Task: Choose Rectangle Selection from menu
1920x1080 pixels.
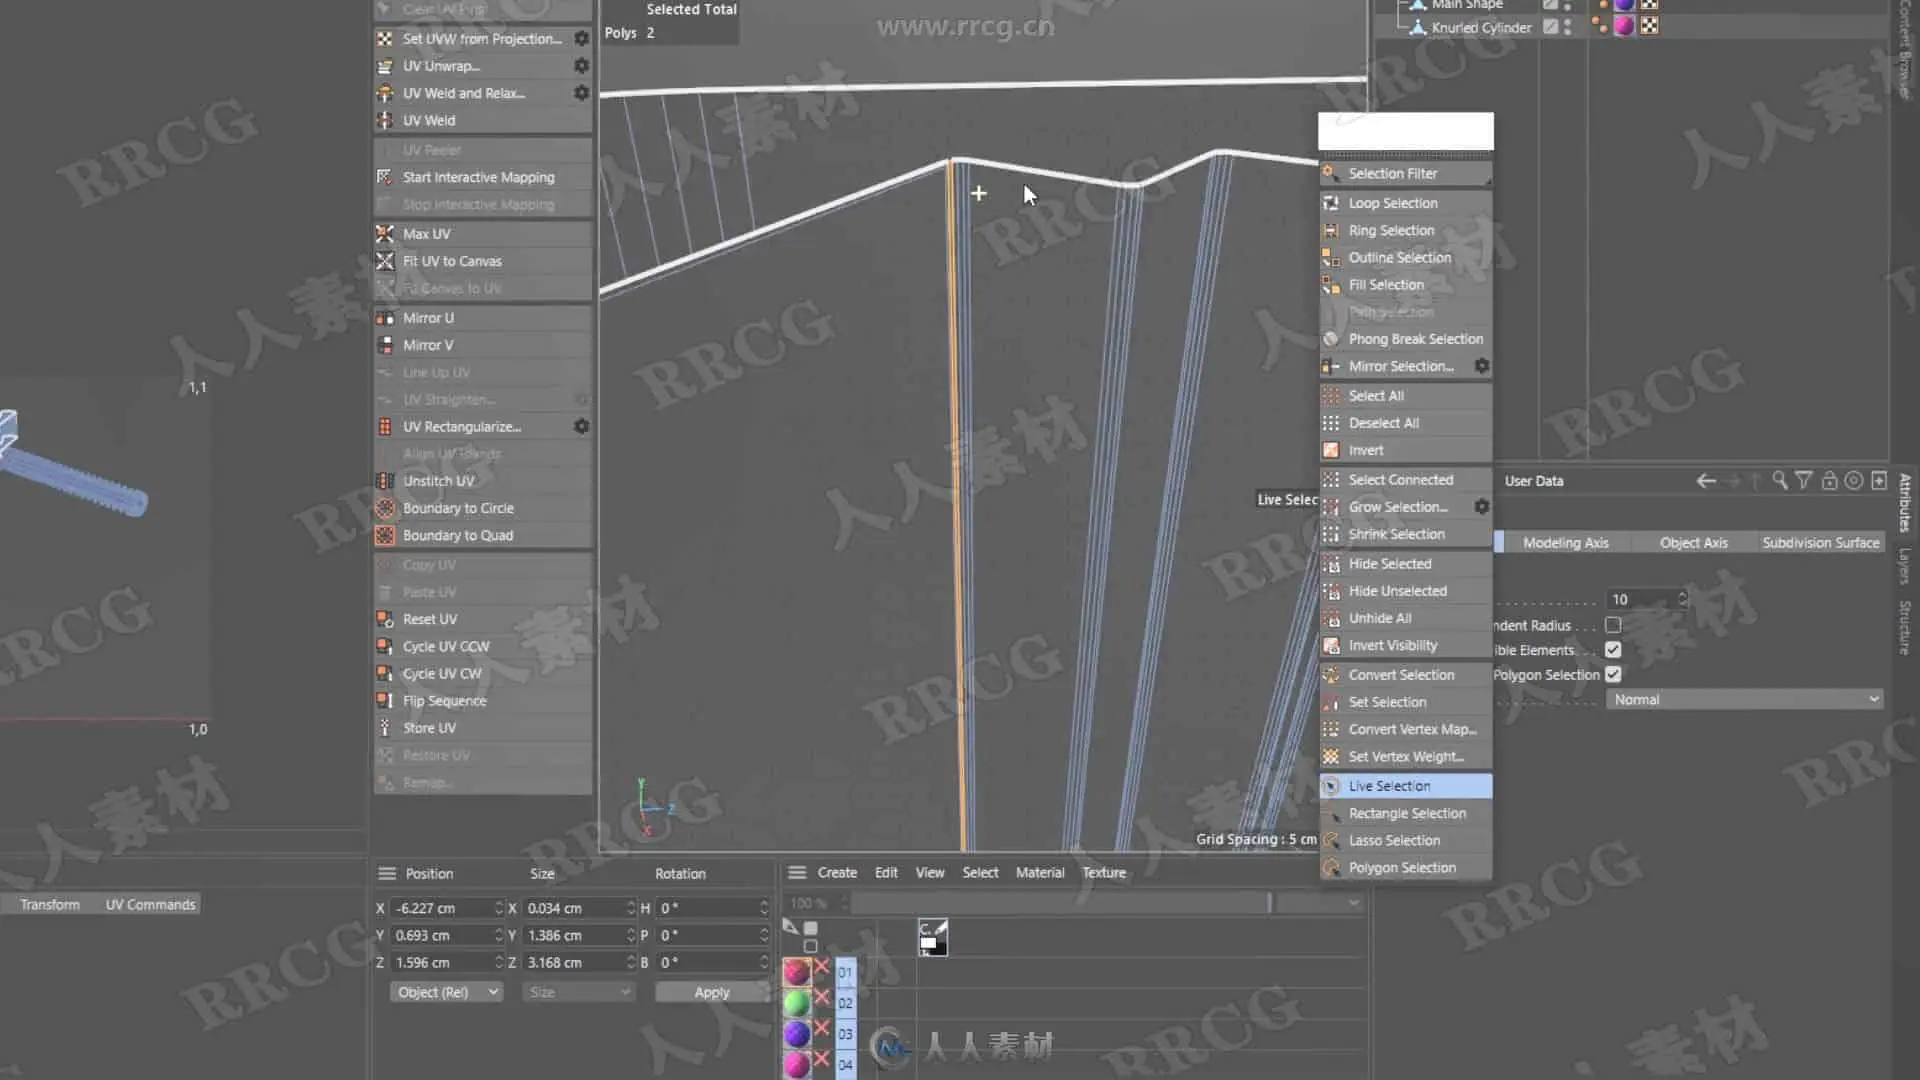Action: pyautogui.click(x=1407, y=813)
